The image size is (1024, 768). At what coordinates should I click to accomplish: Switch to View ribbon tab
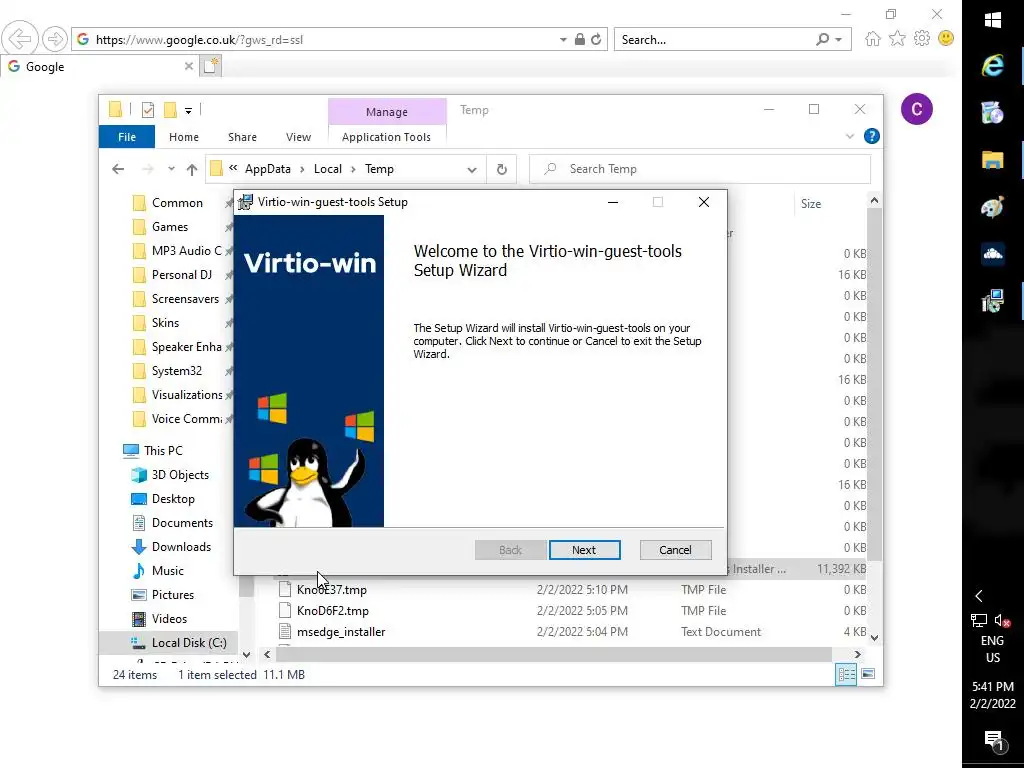pyautogui.click(x=298, y=137)
